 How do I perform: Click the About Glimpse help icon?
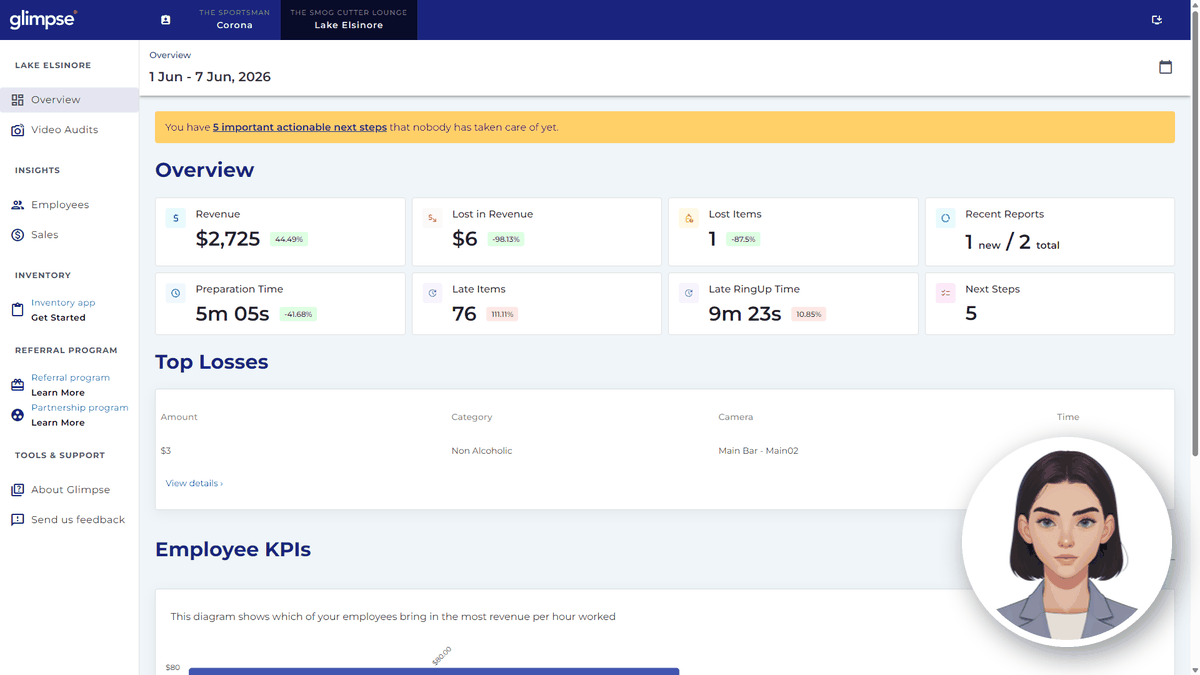pyautogui.click(x=17, y=490)
